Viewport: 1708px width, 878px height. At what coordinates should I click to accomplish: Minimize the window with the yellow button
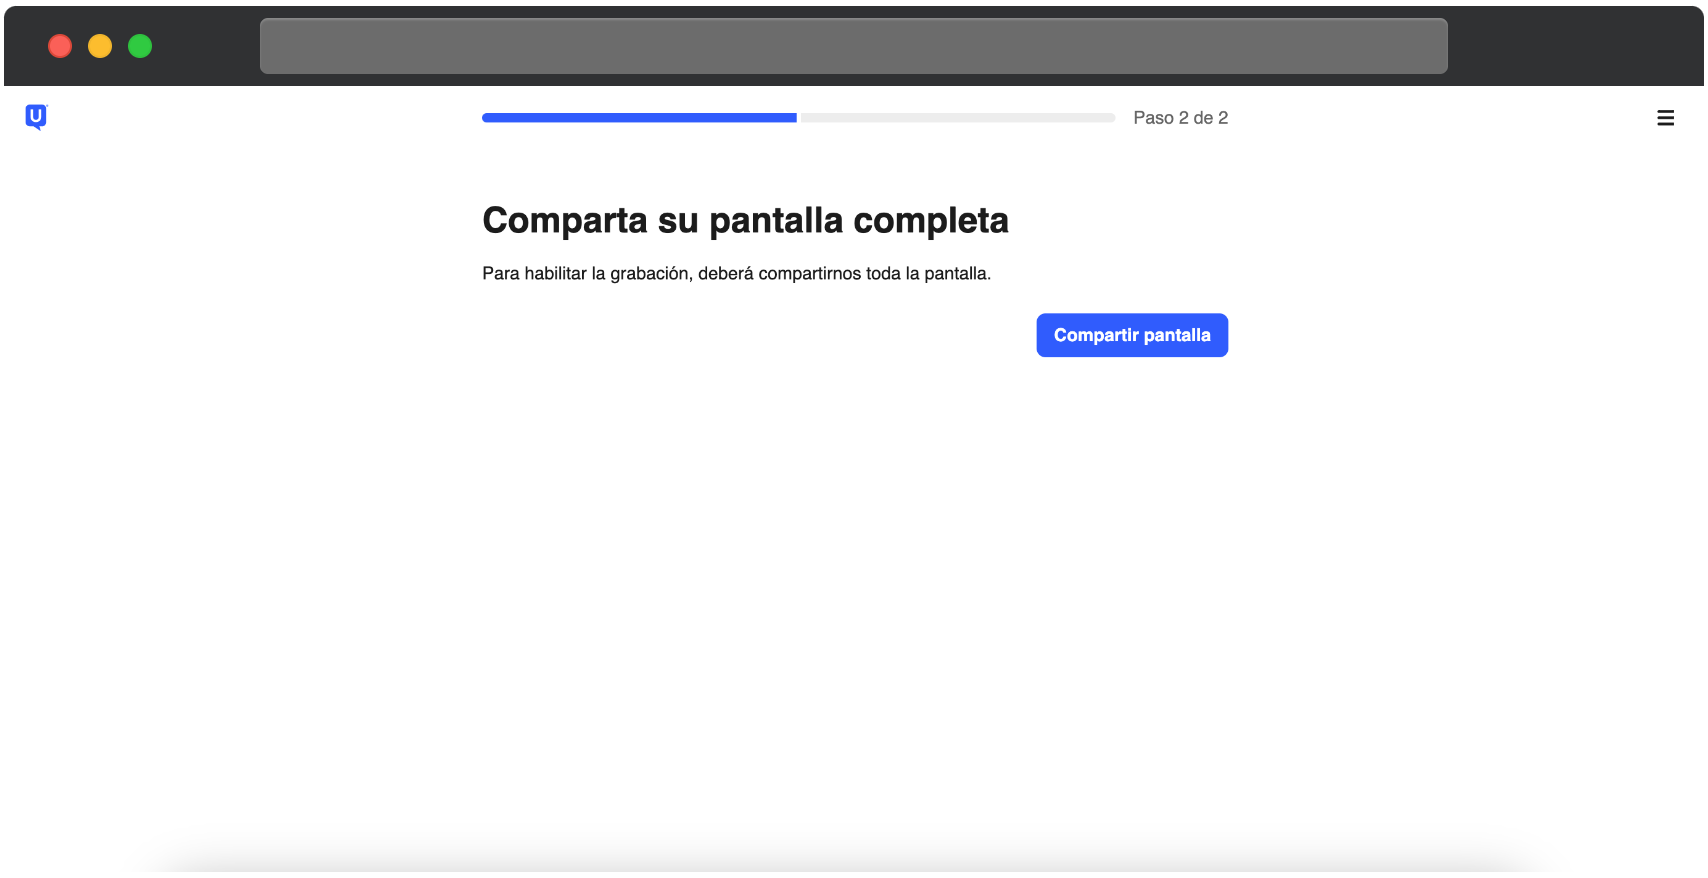tap(100, 46)
